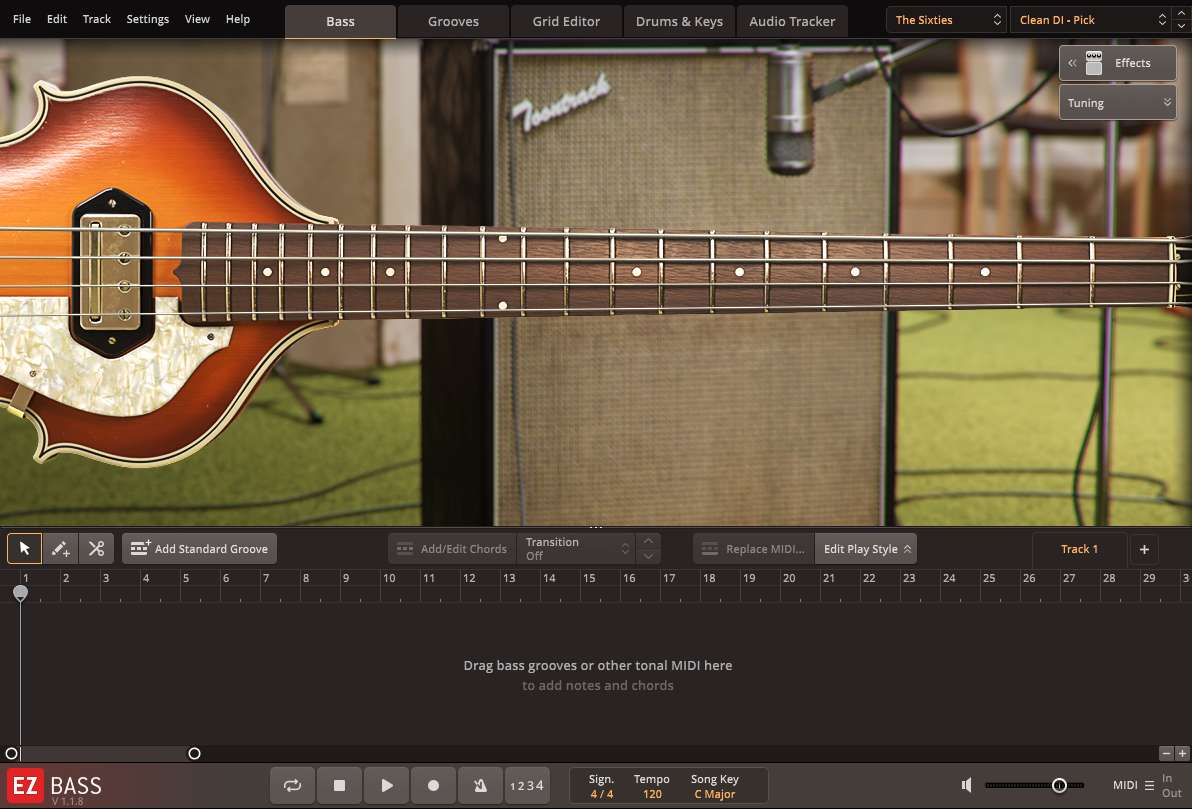Image resolution: width=1192 pixels, height=809 pixels.
Task: Click the 1234 count-in button
Action: pyautogui.click(x=527, y=785)
